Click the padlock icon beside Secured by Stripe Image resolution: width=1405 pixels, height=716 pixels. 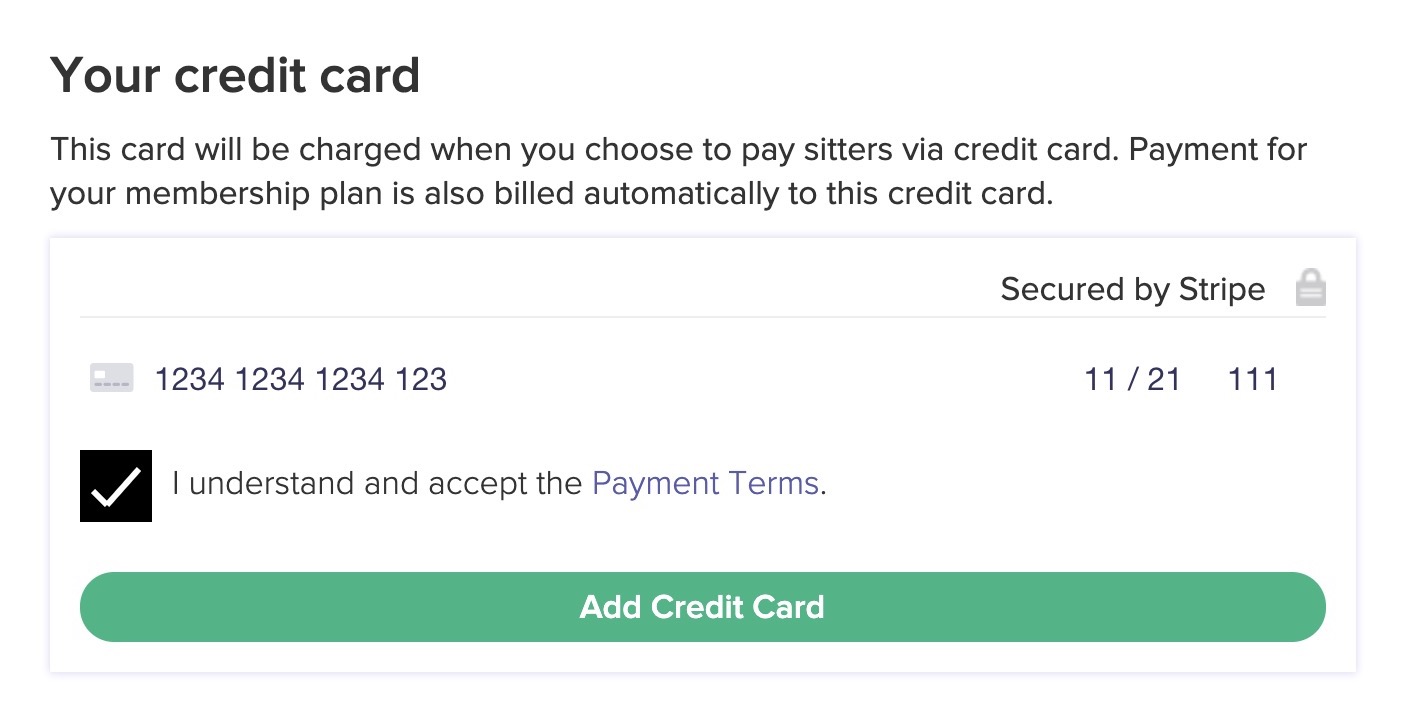tap(1310, 288)
